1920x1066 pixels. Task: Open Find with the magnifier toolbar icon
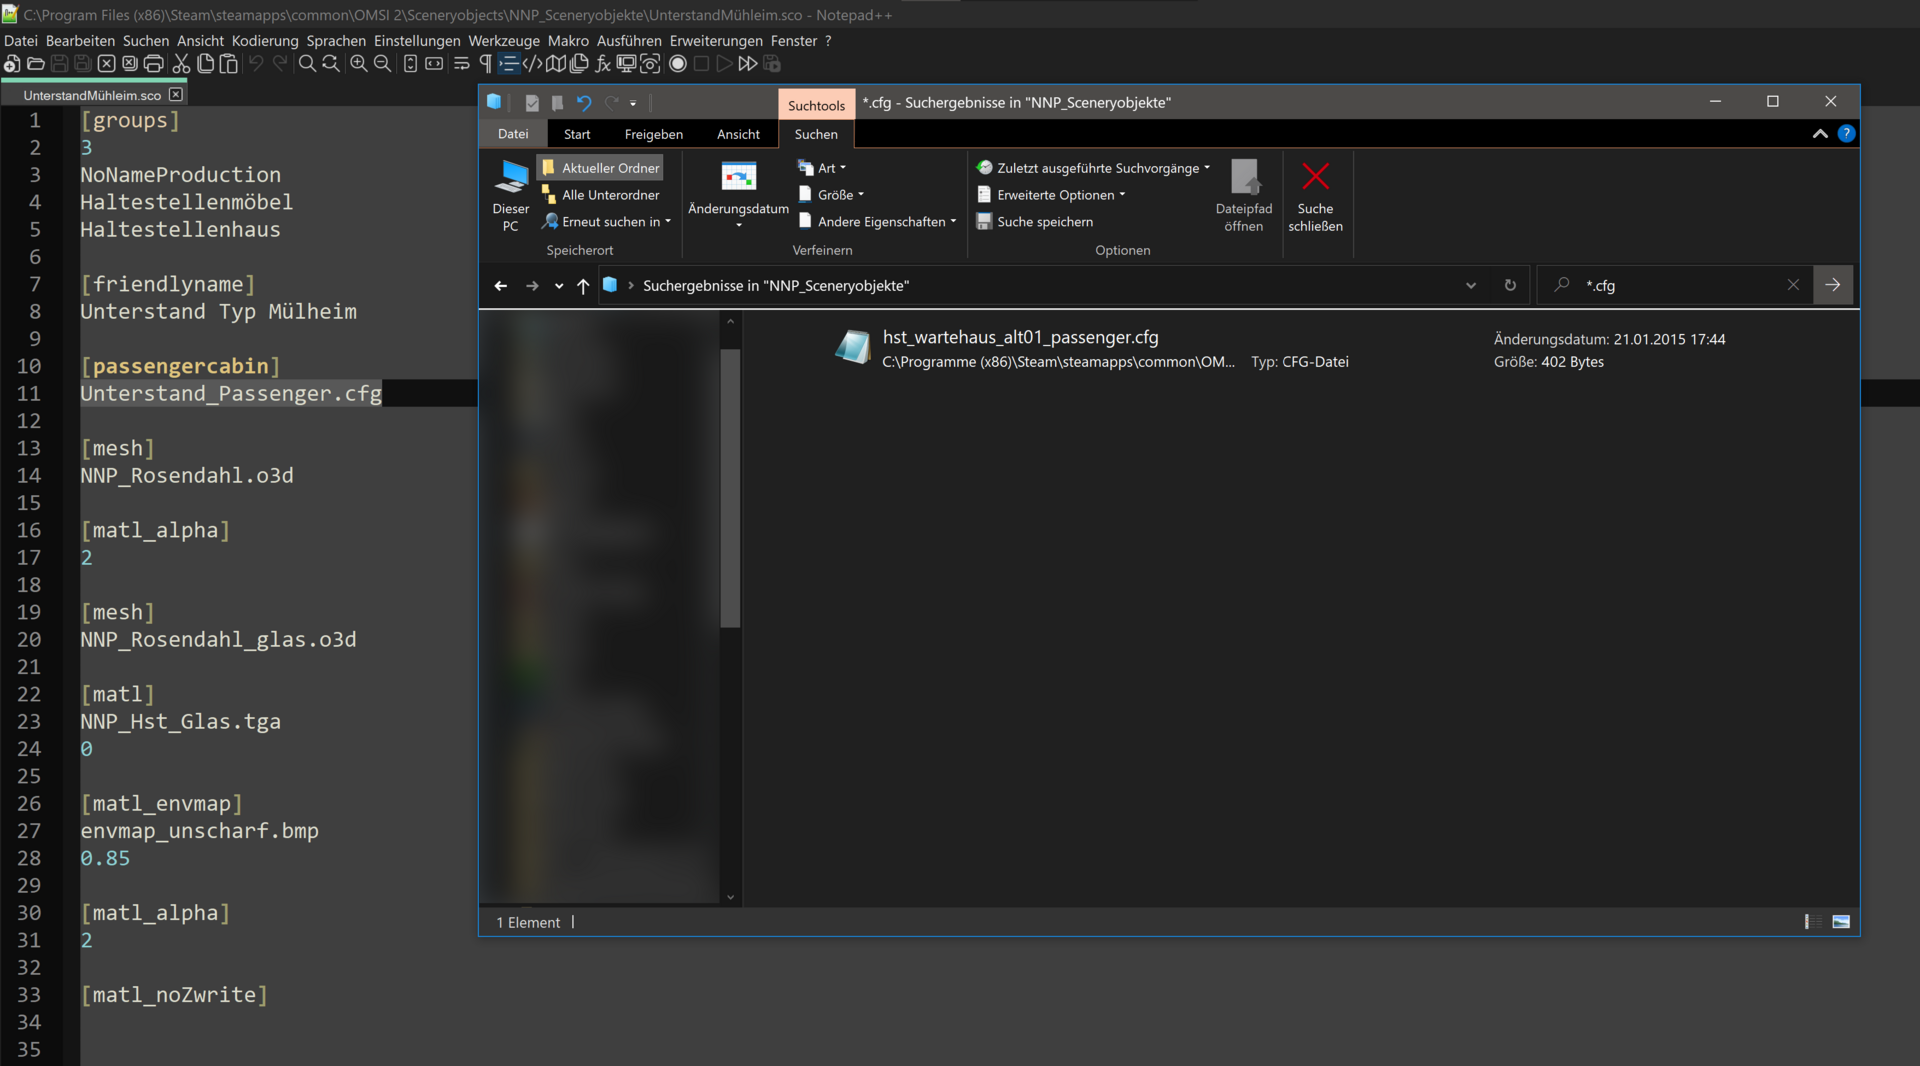coord(307,64)
